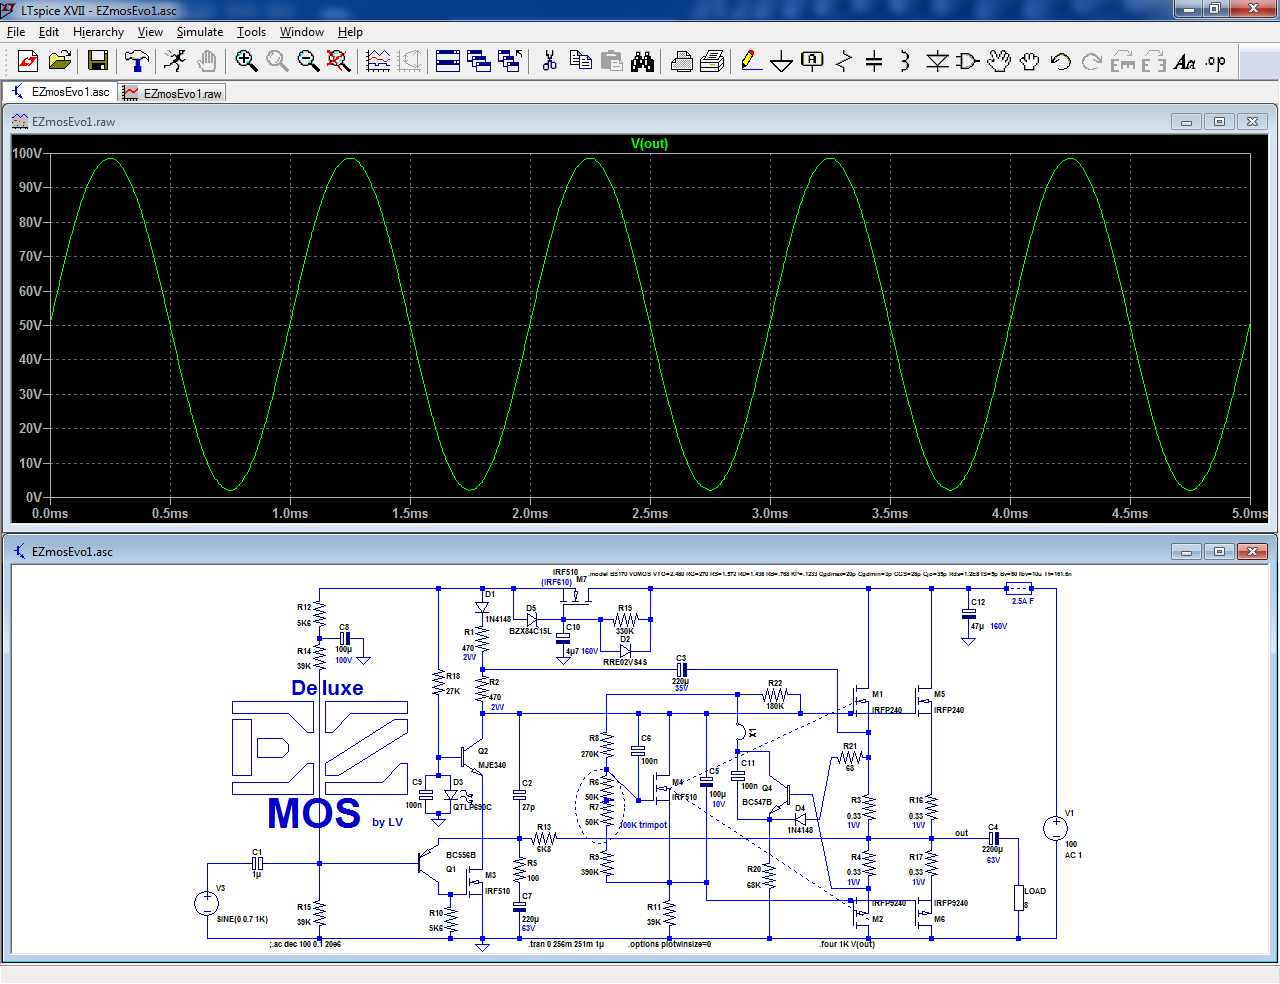Screen dimensions: 1280x984
Task: Open the Simulate menu
Action: (200, 32)
